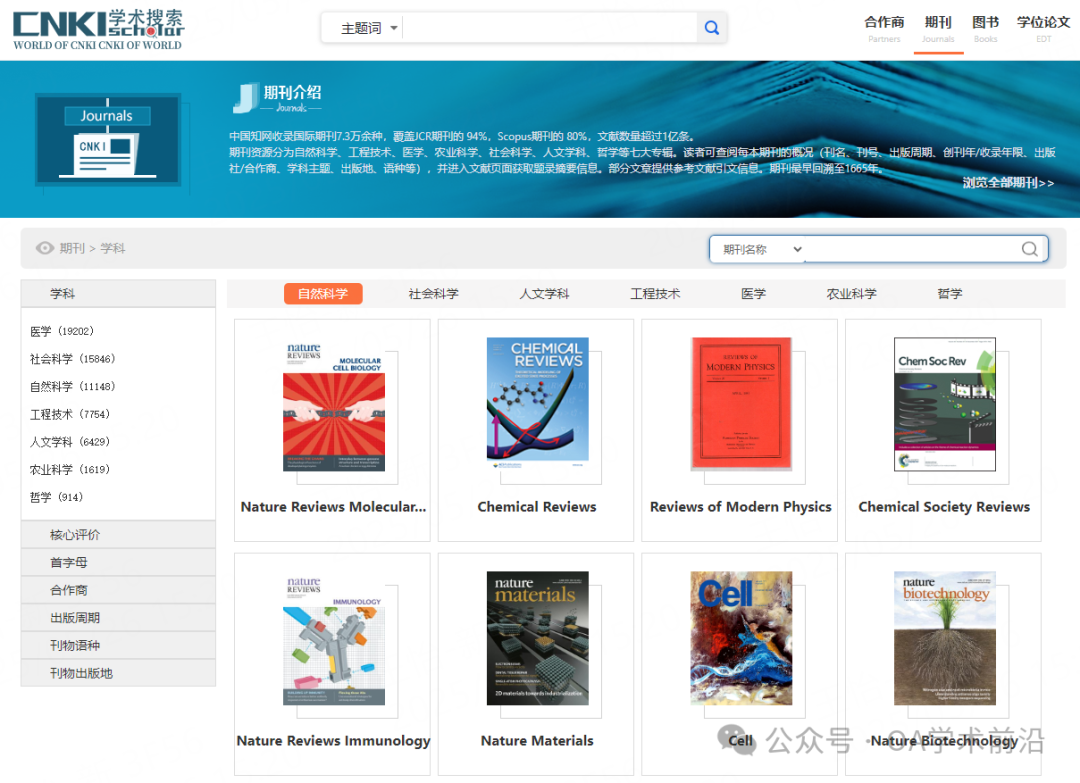Click the 浏览全部期刊>> link
This screenshot has width=1080, height=783.
(1008, 182)
